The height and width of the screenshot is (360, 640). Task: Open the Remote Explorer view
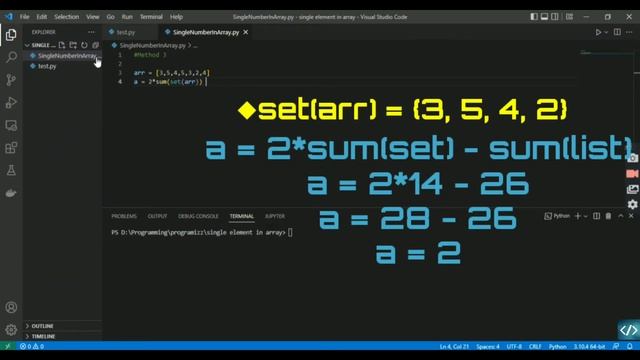[x=11, y=125]
